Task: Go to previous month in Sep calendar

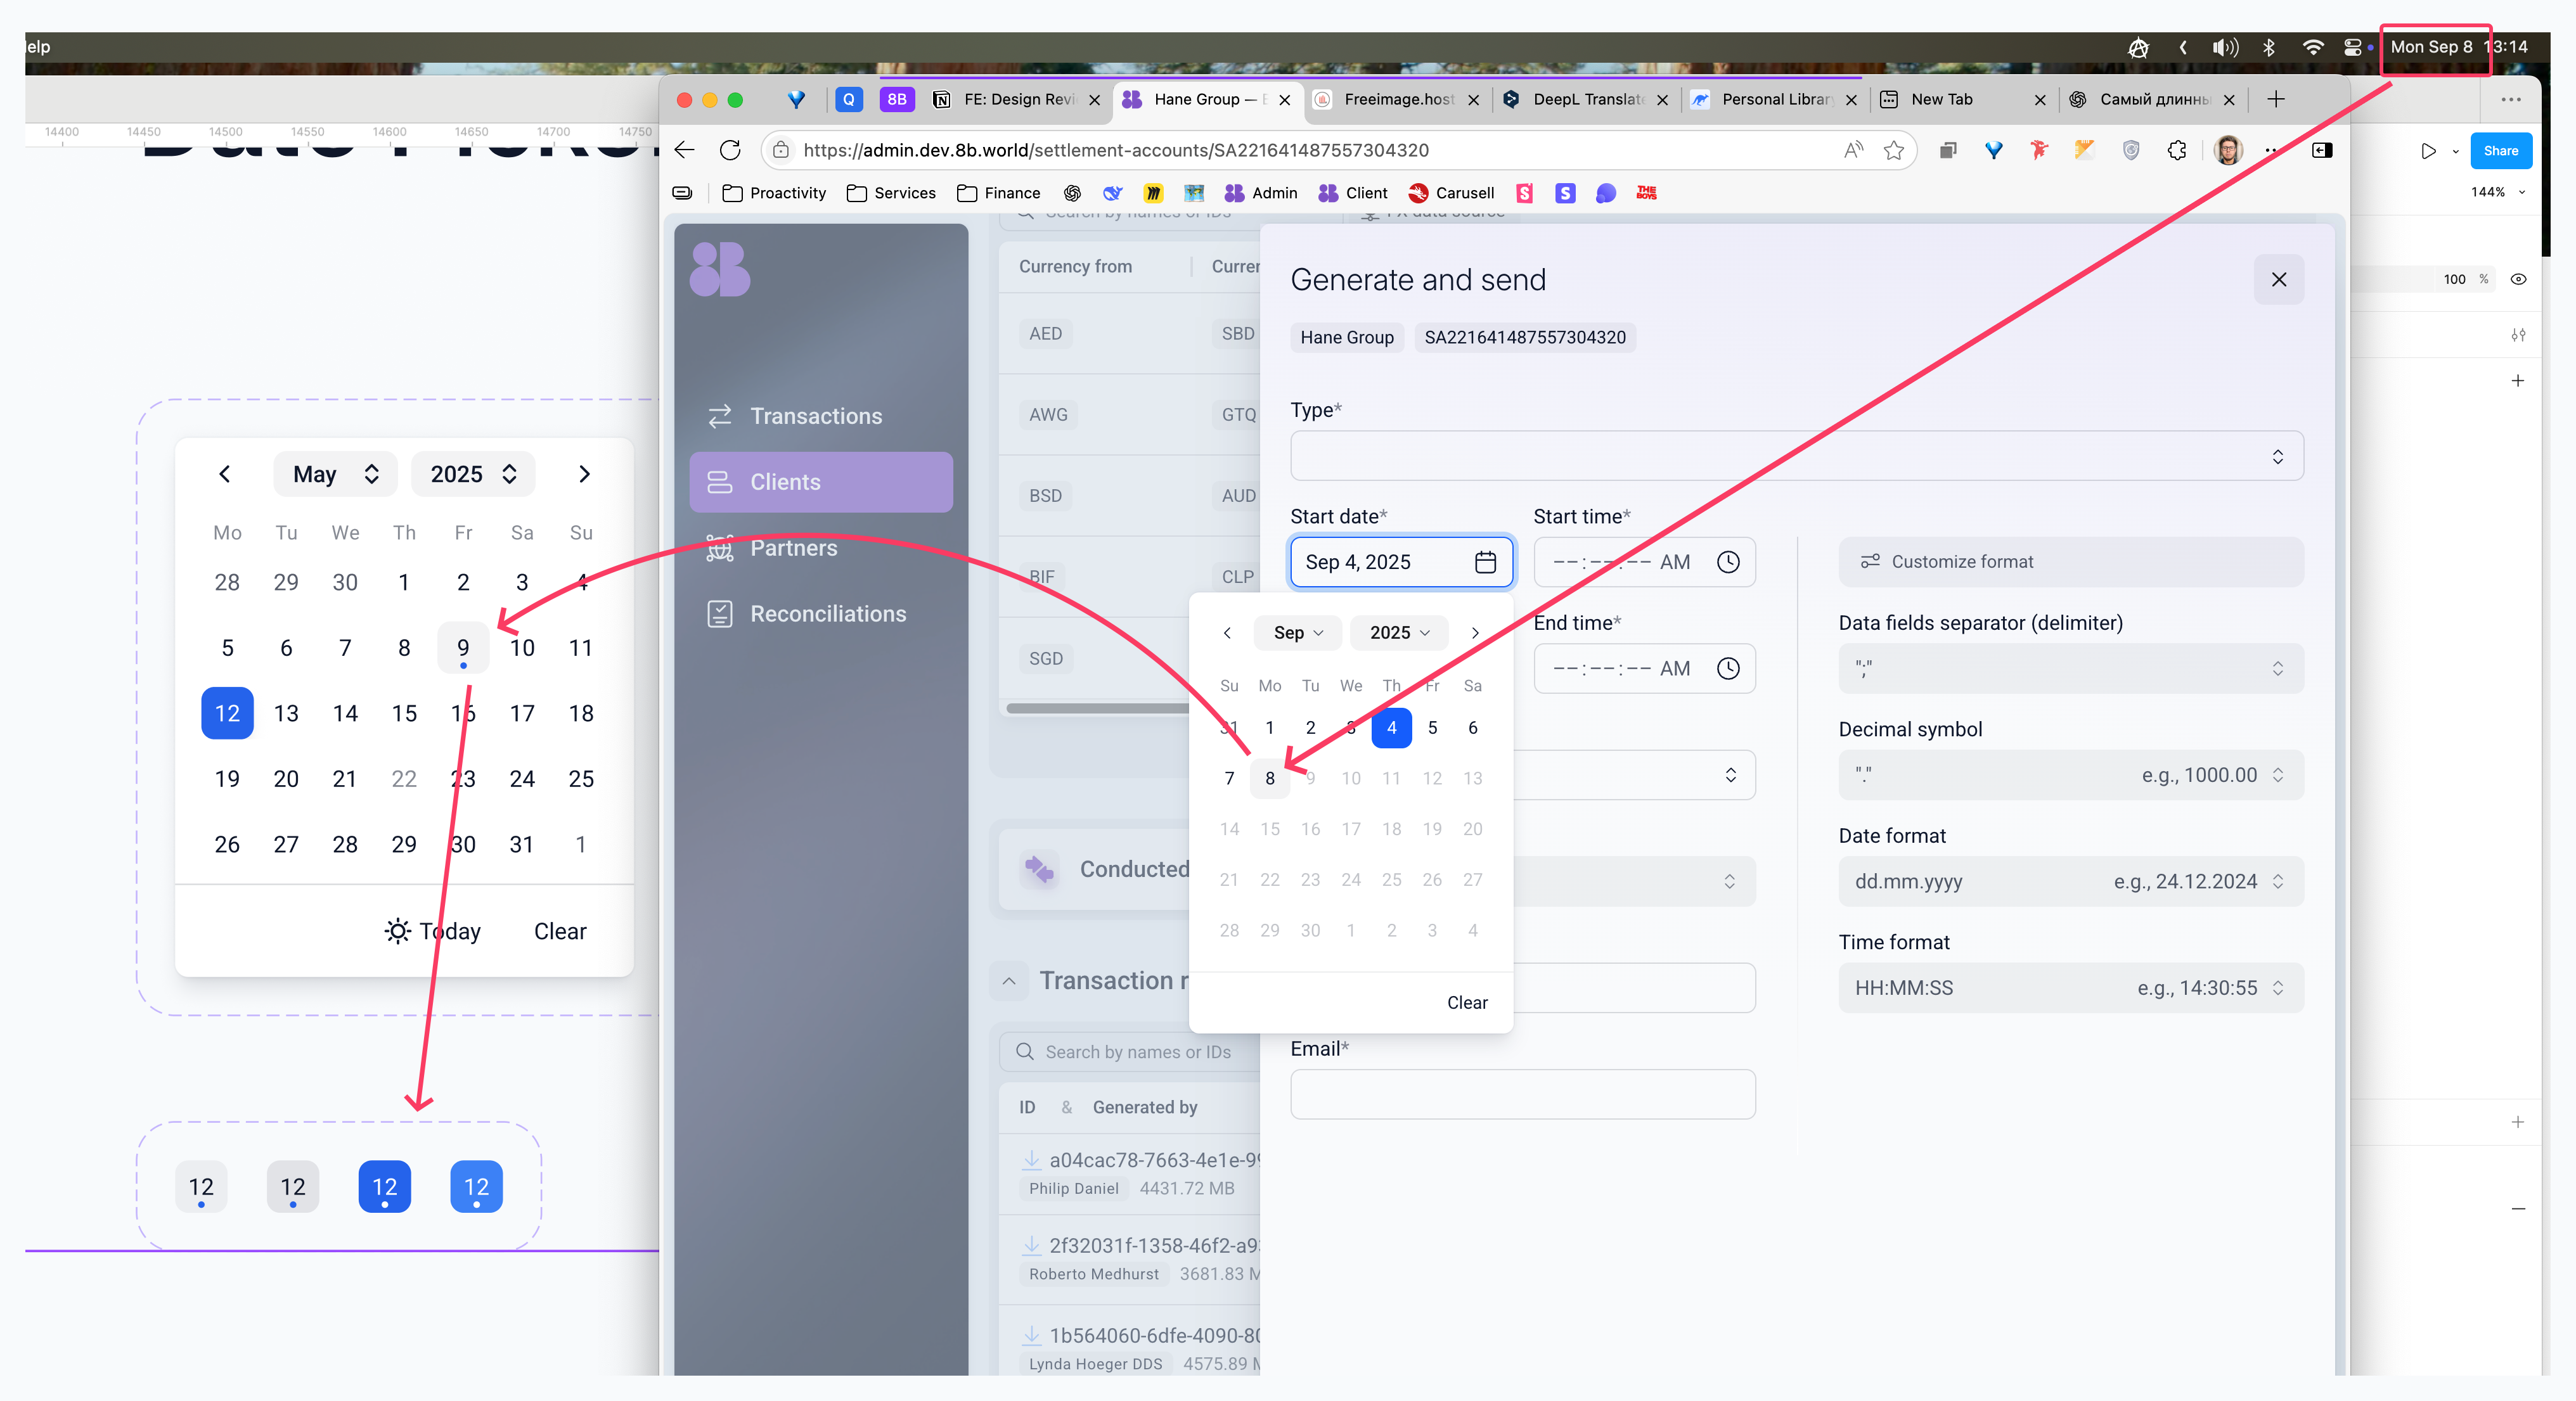Action: 1227,633
